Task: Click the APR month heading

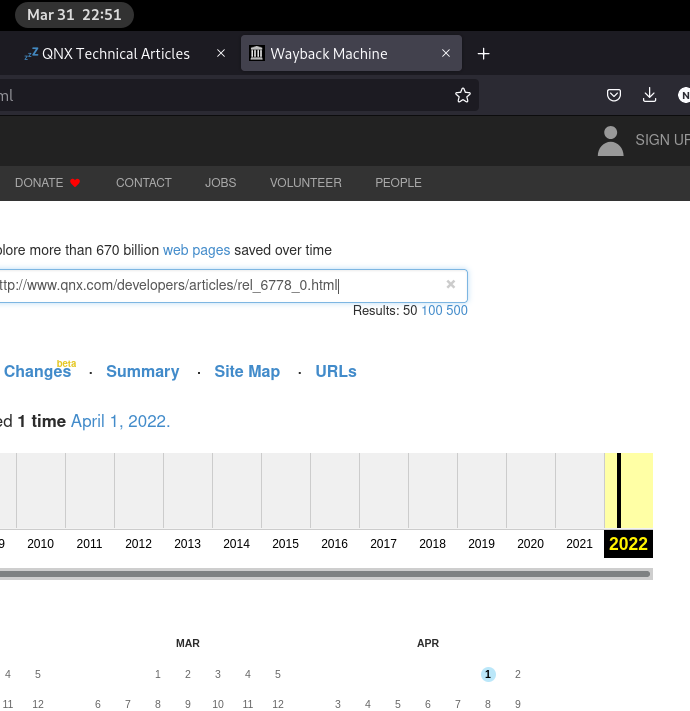Action: coord(428,643)
